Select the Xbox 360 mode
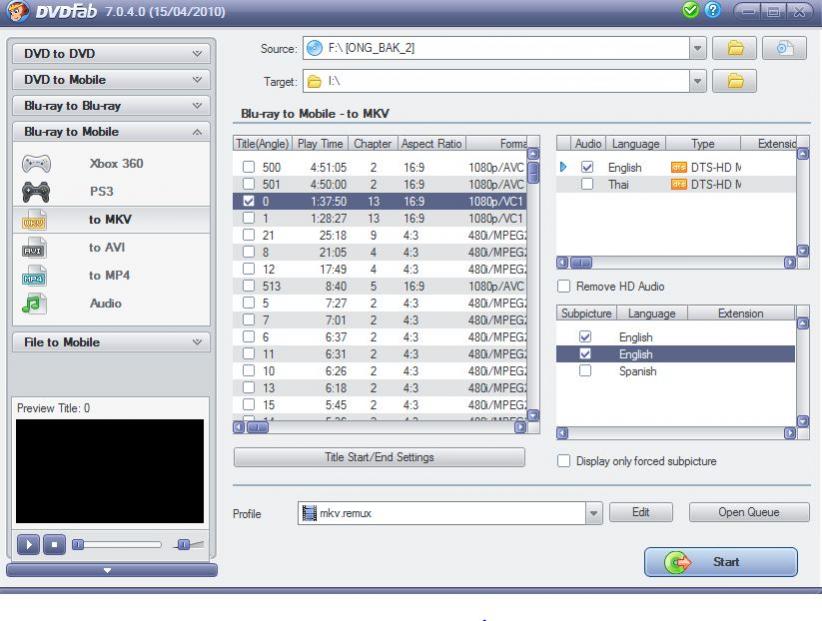The image size is (822, 621). click(112, 164)
